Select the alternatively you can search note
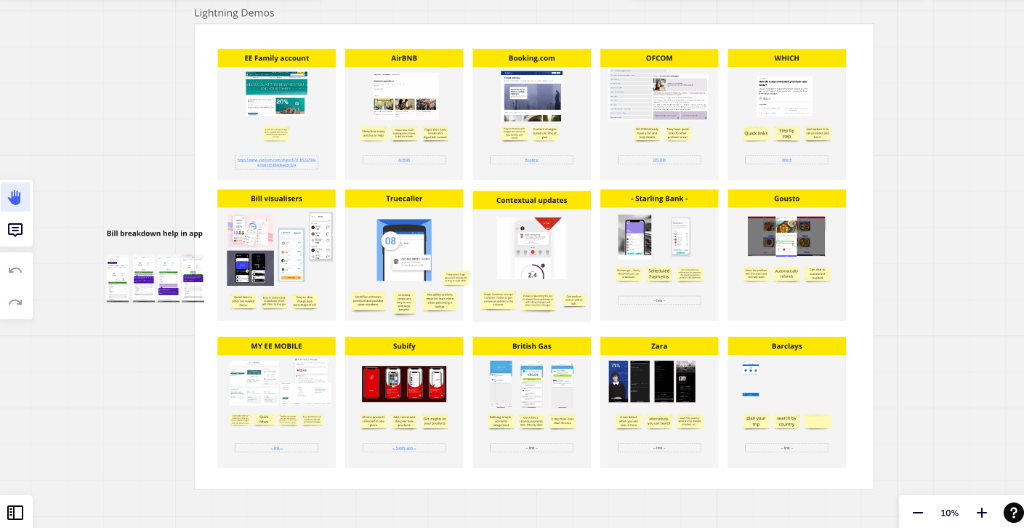 click(x=659, y=421)
